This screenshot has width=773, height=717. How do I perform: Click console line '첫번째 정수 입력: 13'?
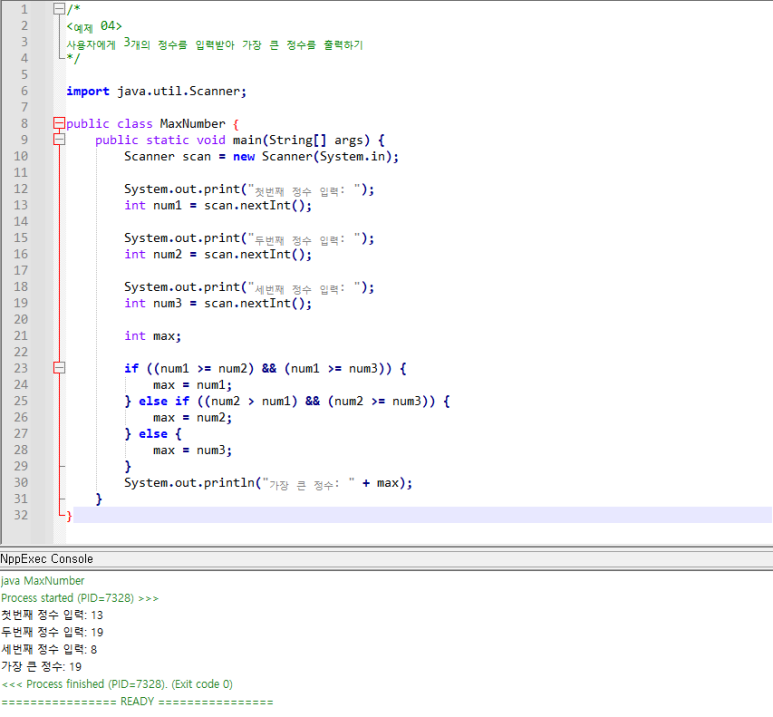click(x=52, y=615)
